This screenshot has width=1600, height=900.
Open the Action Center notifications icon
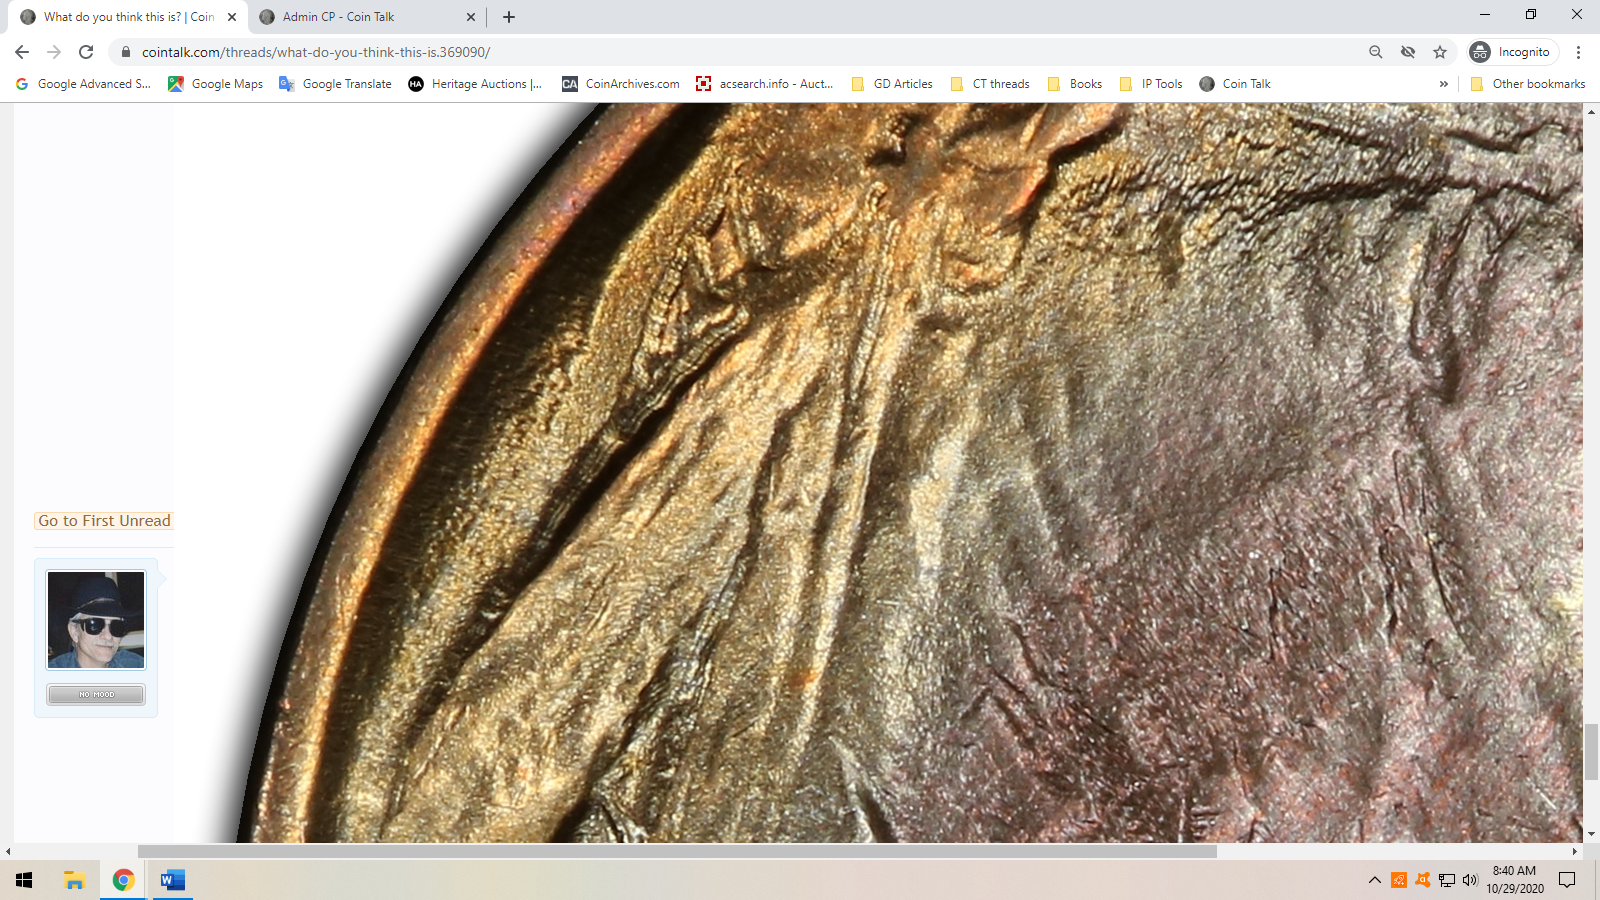[1568, 880]
